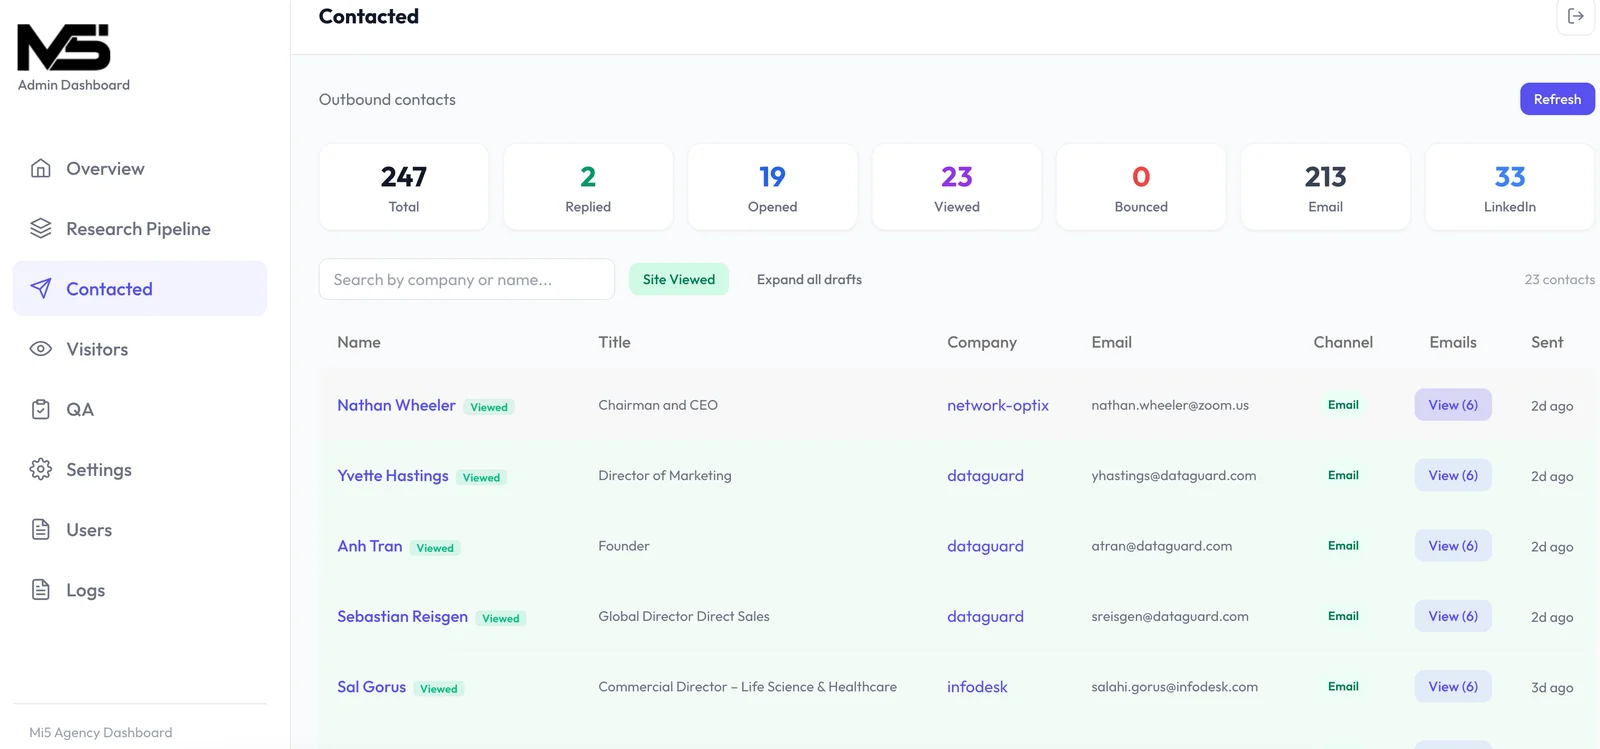Open Nathan Wheeler's contact link

(x=396, y=405)
